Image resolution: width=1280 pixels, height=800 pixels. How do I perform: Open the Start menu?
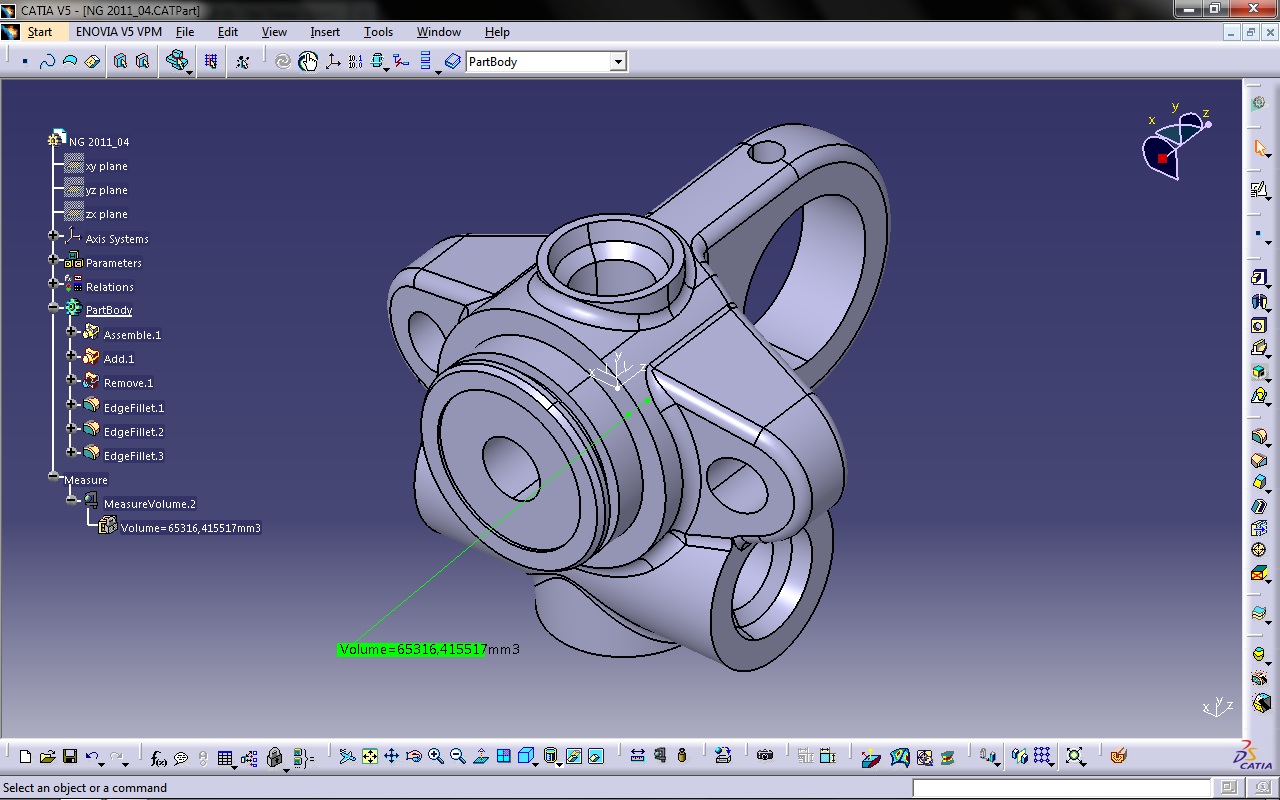(40, 32)
